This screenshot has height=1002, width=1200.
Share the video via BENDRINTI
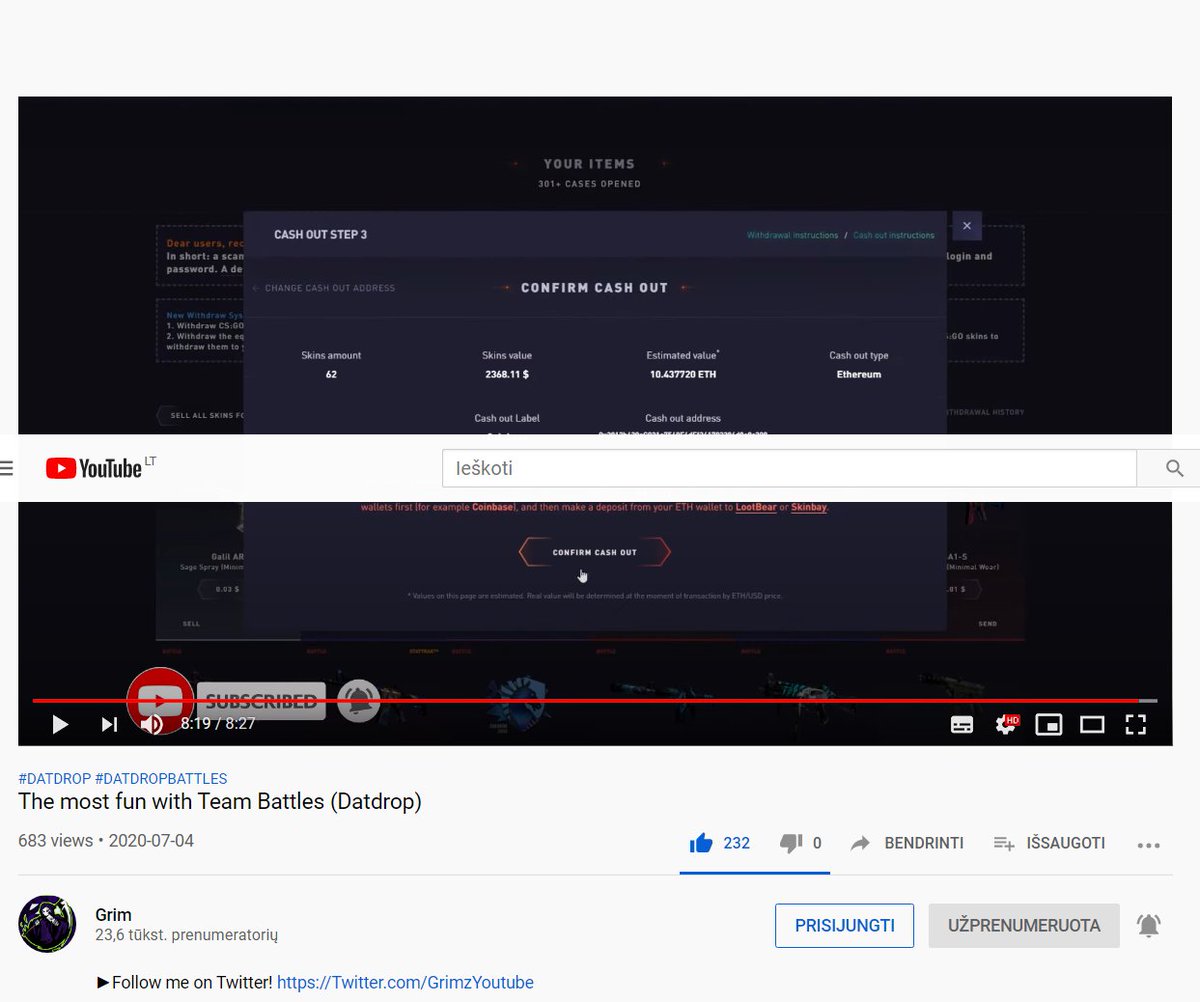click(907, 843)
